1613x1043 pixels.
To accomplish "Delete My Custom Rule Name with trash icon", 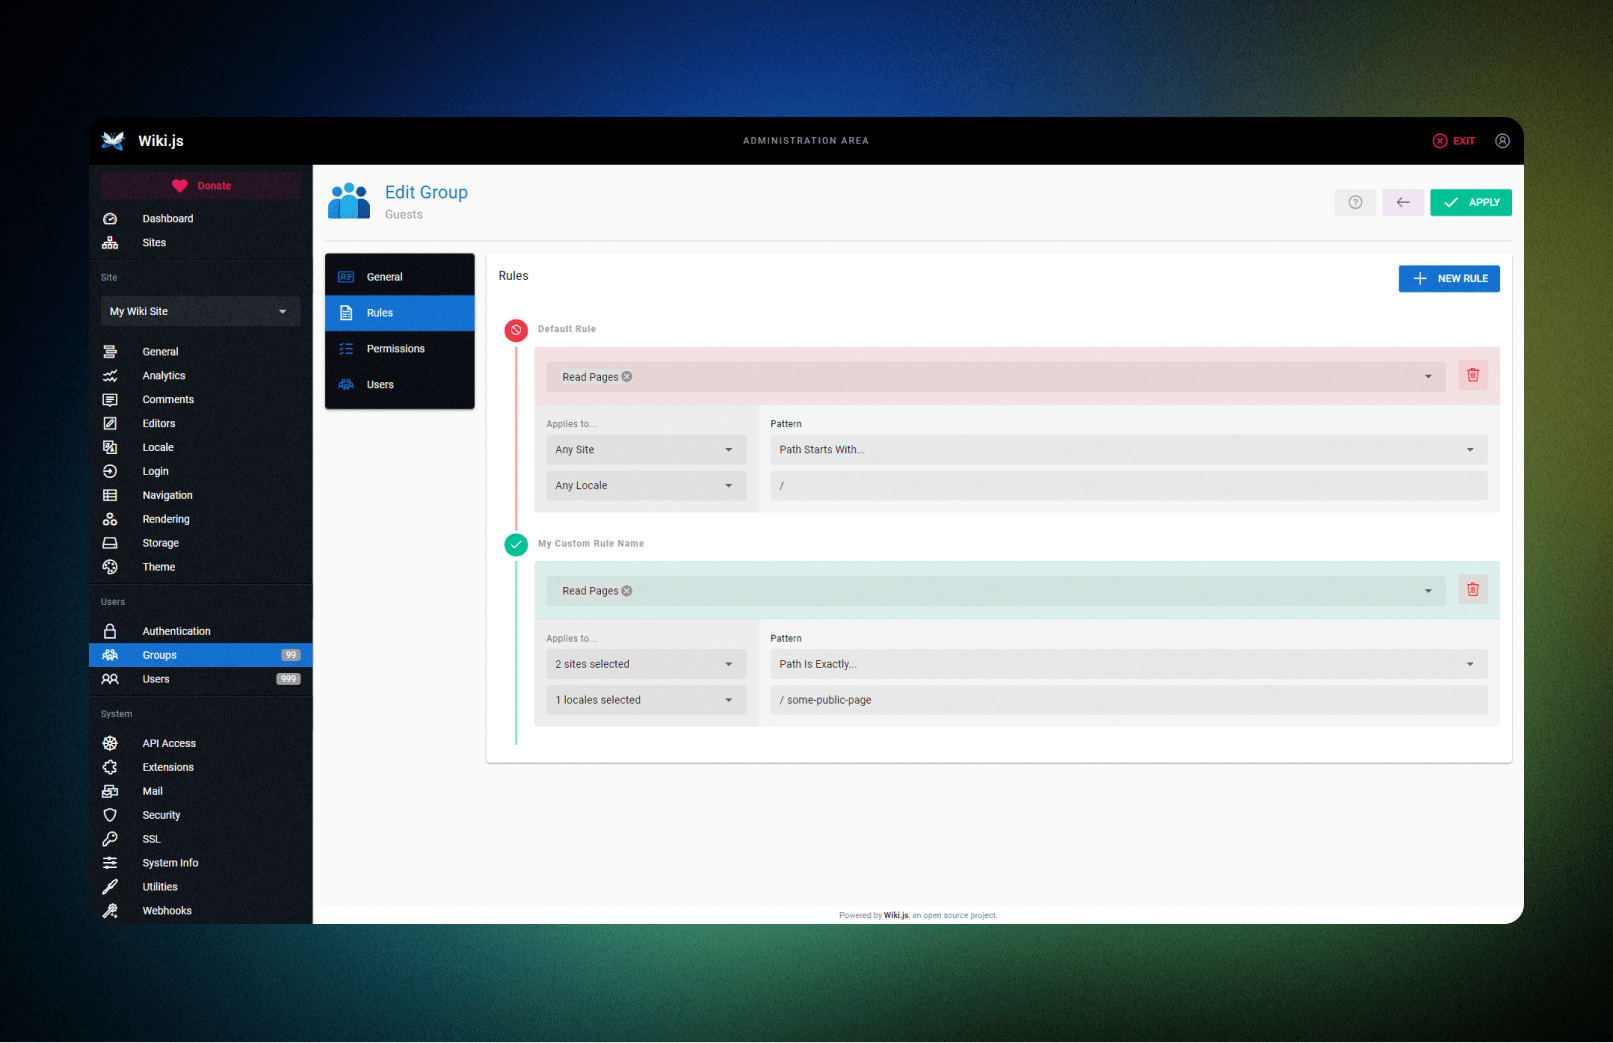I will coord(1472,589).
